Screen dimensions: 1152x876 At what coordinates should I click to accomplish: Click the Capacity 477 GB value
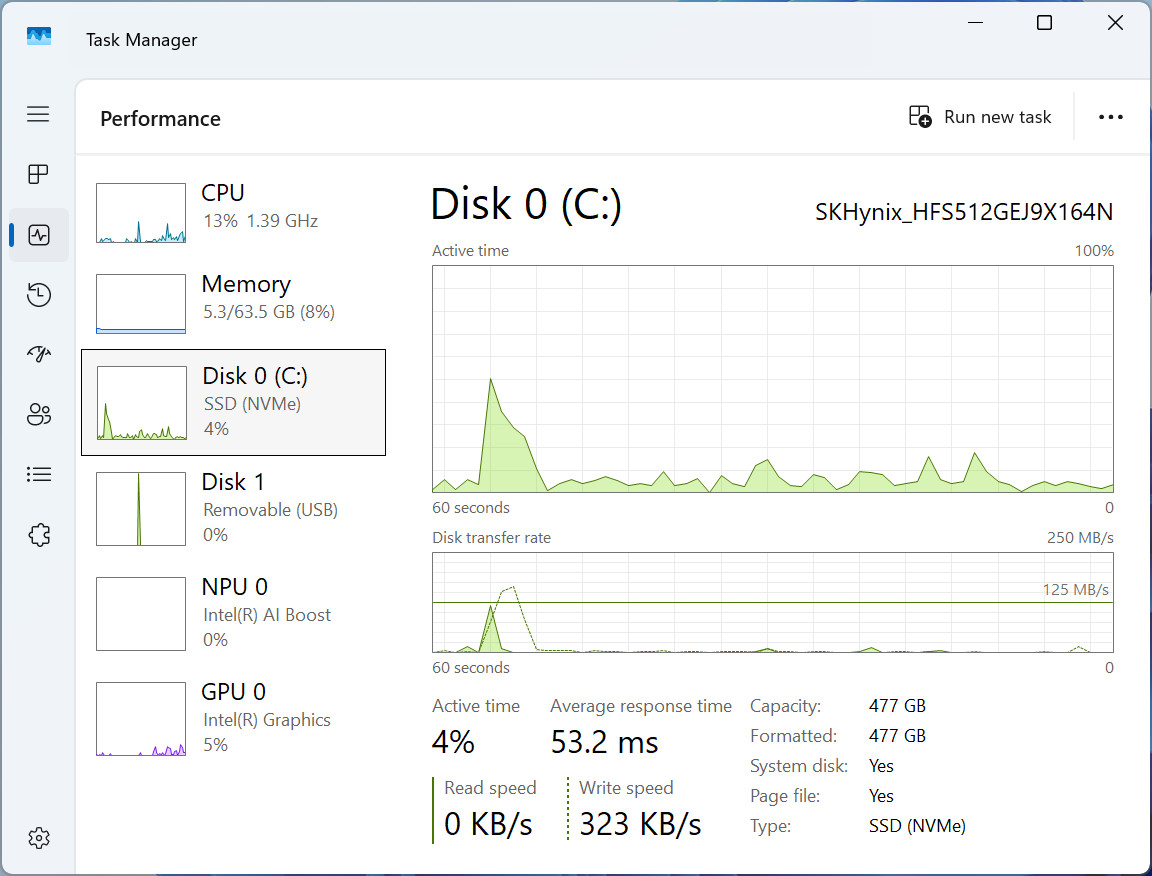tap(897, 706)
